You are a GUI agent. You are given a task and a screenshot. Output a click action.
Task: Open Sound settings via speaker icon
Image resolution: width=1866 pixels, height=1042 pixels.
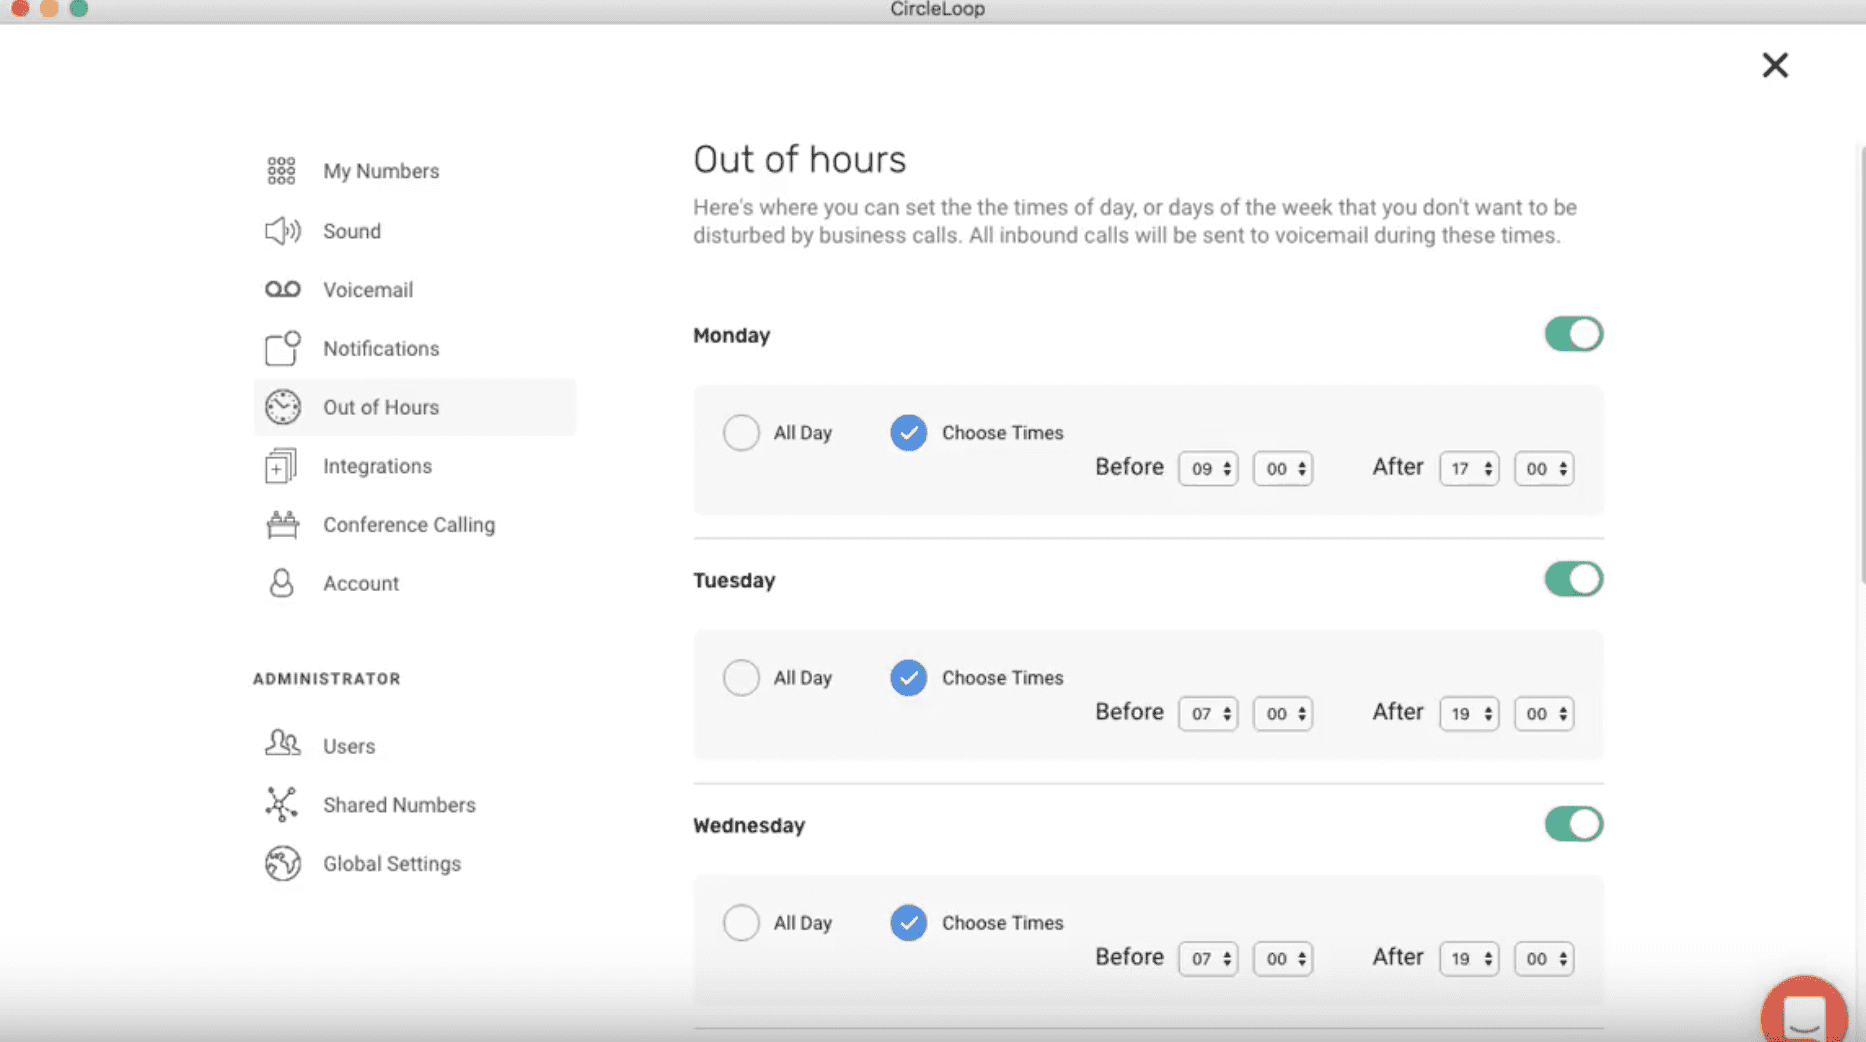point(282,231)
